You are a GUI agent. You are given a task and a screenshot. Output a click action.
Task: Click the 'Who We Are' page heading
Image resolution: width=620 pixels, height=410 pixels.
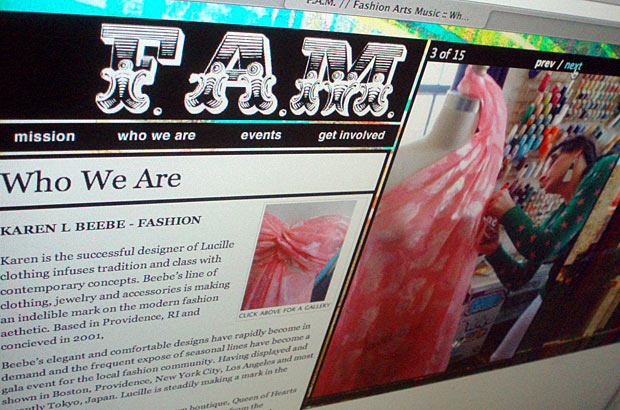[91, 180]
